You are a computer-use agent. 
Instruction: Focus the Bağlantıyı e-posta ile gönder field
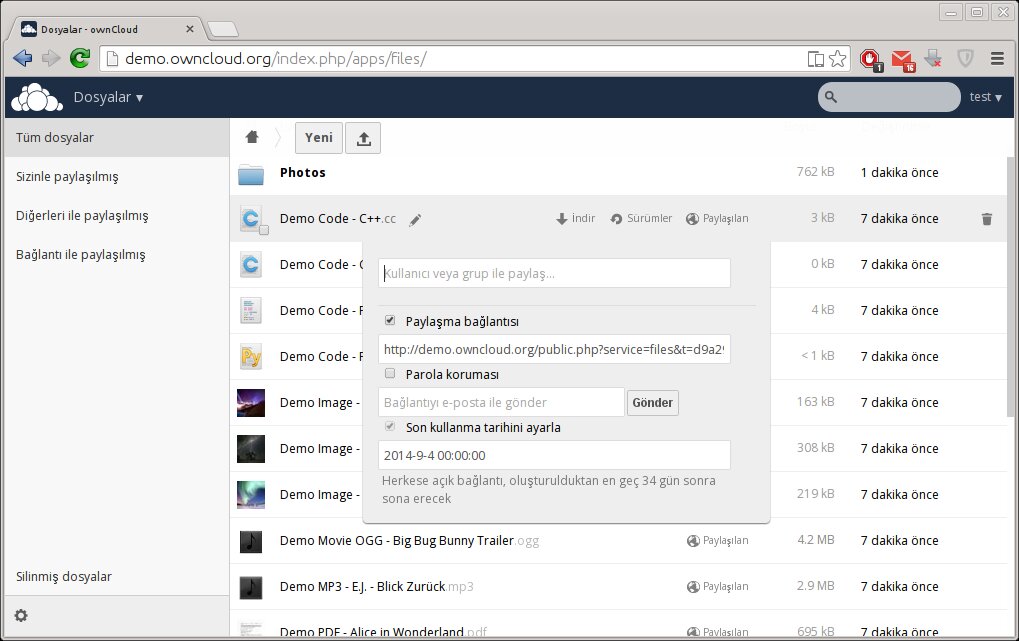501,403
